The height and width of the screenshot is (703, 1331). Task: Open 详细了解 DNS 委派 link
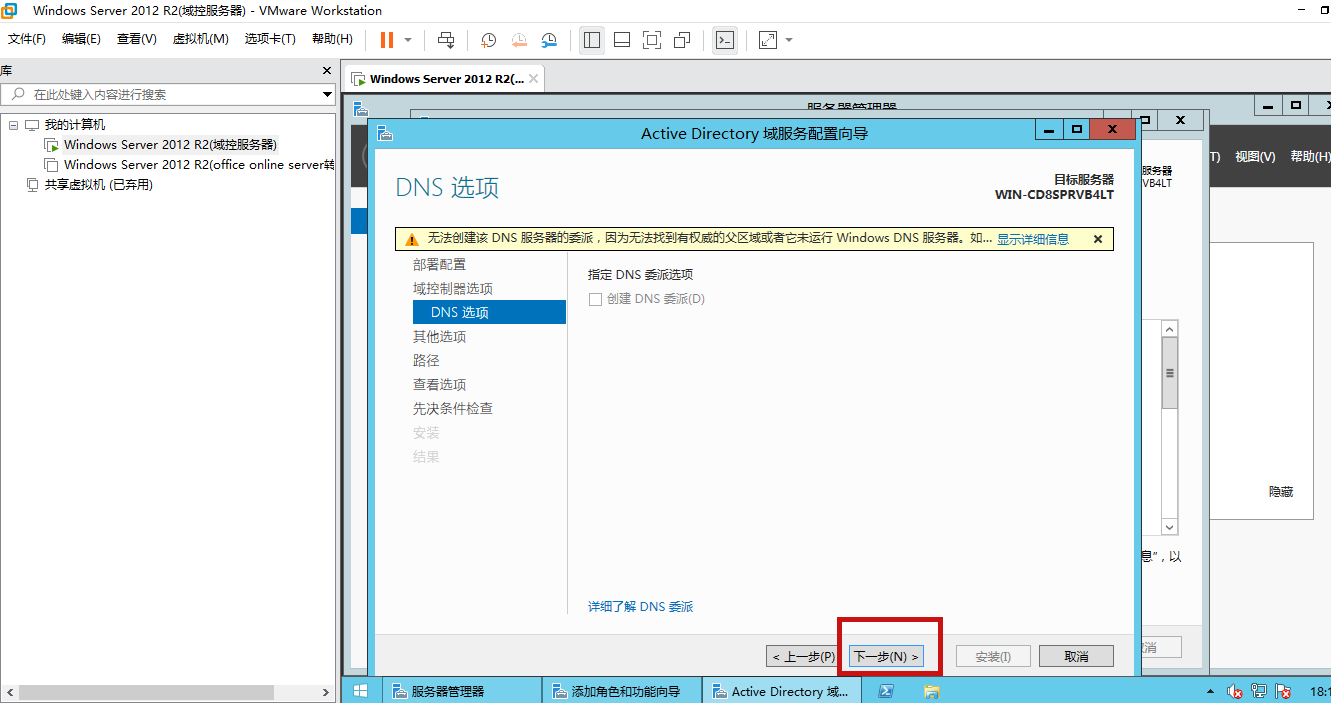(641, 607)
